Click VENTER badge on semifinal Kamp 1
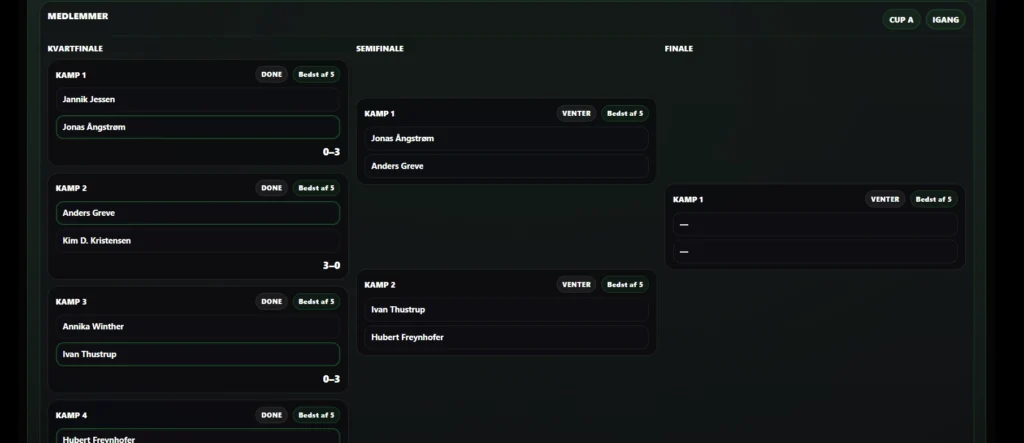This screenshot has height=443, width=1024. [576, 114]
